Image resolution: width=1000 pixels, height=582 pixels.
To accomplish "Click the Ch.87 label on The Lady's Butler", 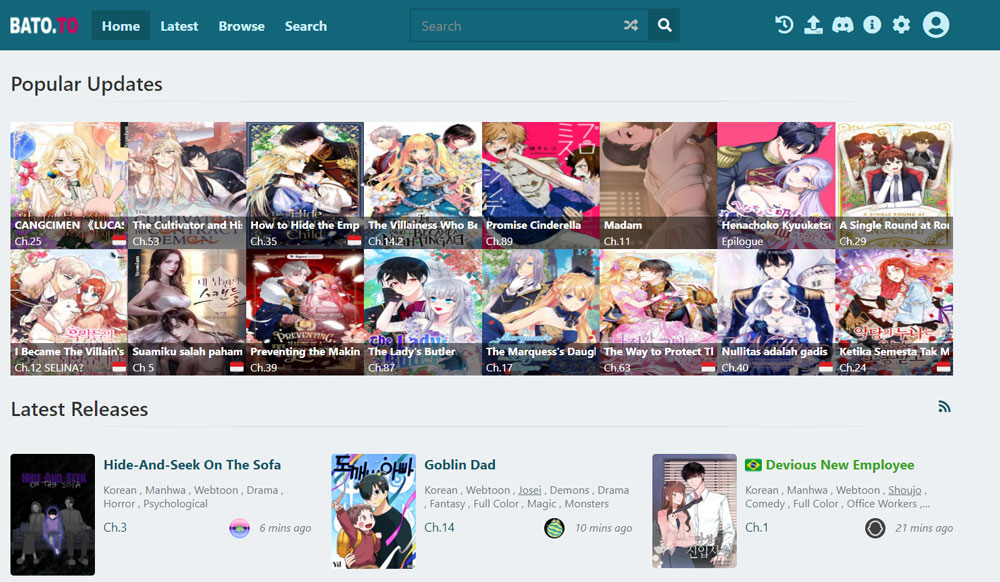I will (381, 368).
